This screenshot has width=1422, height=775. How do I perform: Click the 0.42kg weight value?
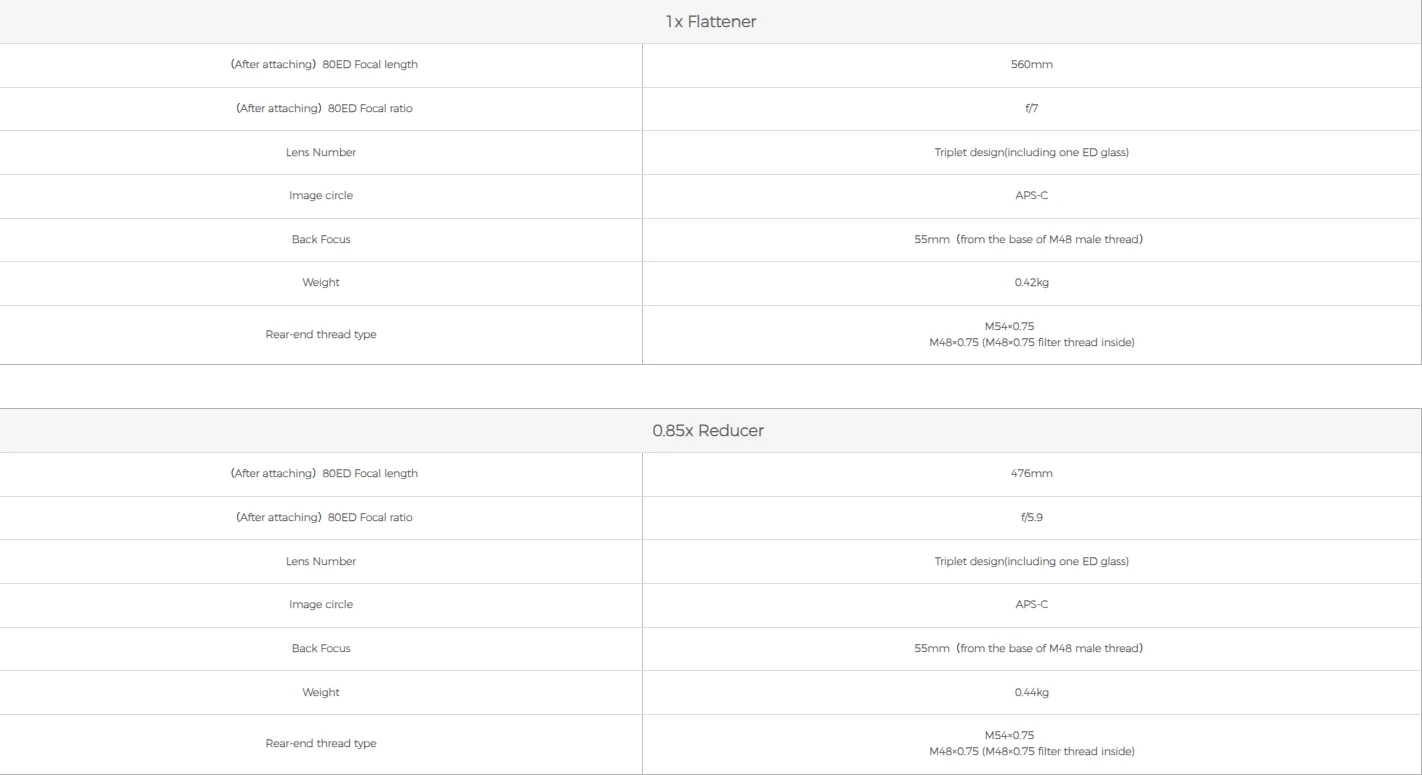tap(1031, 283)
